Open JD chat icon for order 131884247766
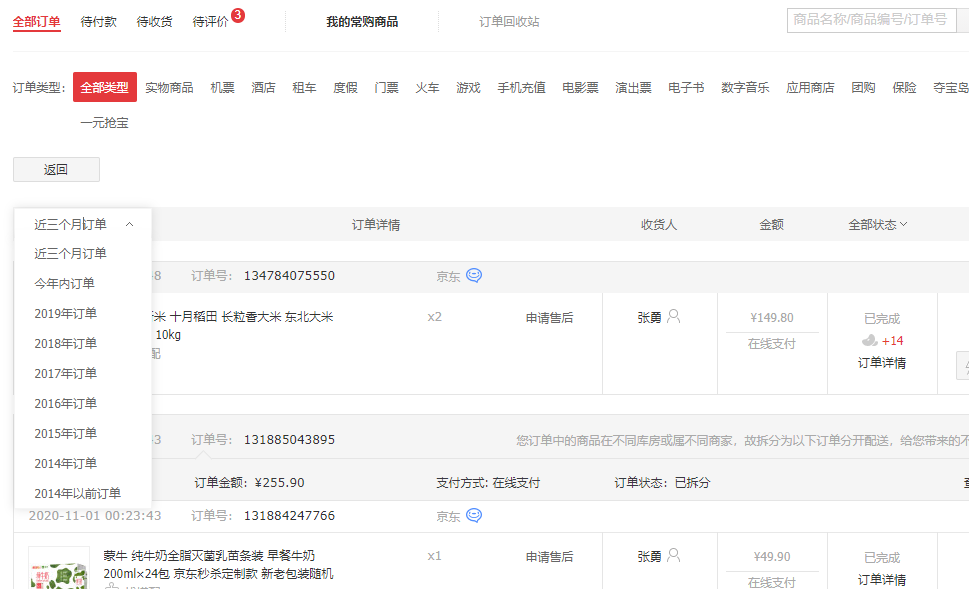The image size is (969, 589). [x=474, y=515]
